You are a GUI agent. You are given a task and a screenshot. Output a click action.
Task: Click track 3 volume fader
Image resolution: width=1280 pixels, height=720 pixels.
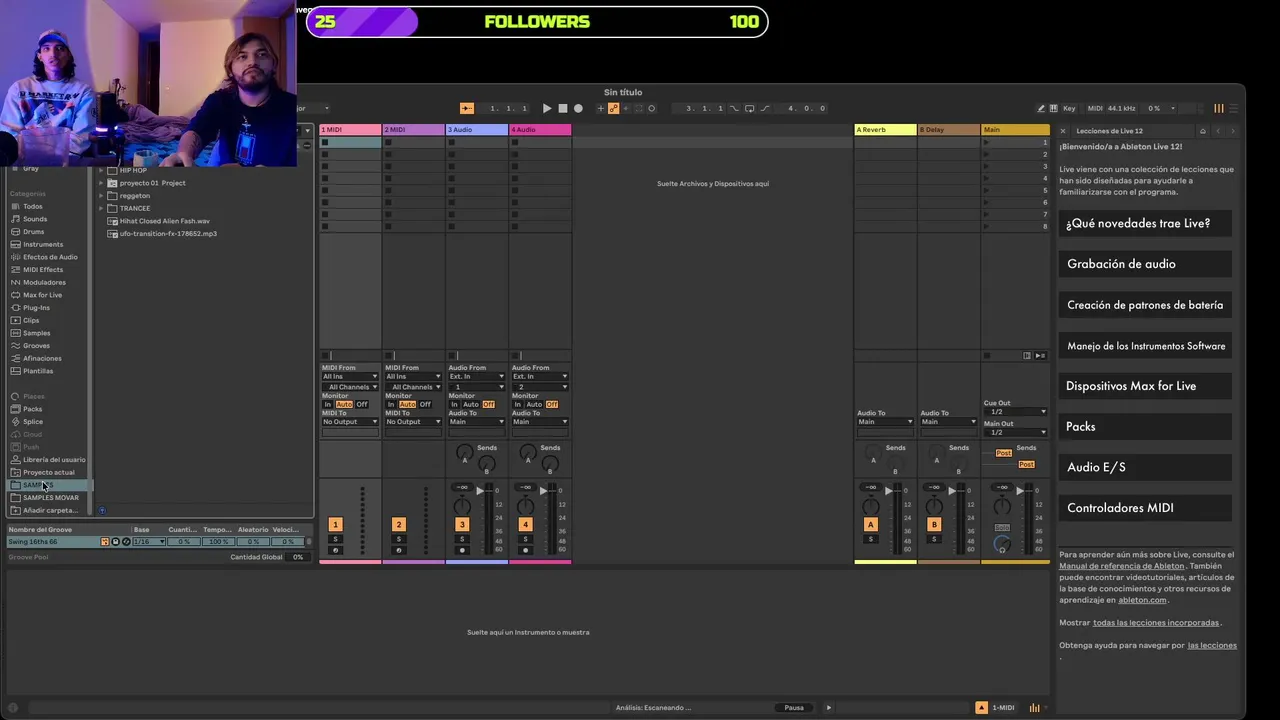480,491
